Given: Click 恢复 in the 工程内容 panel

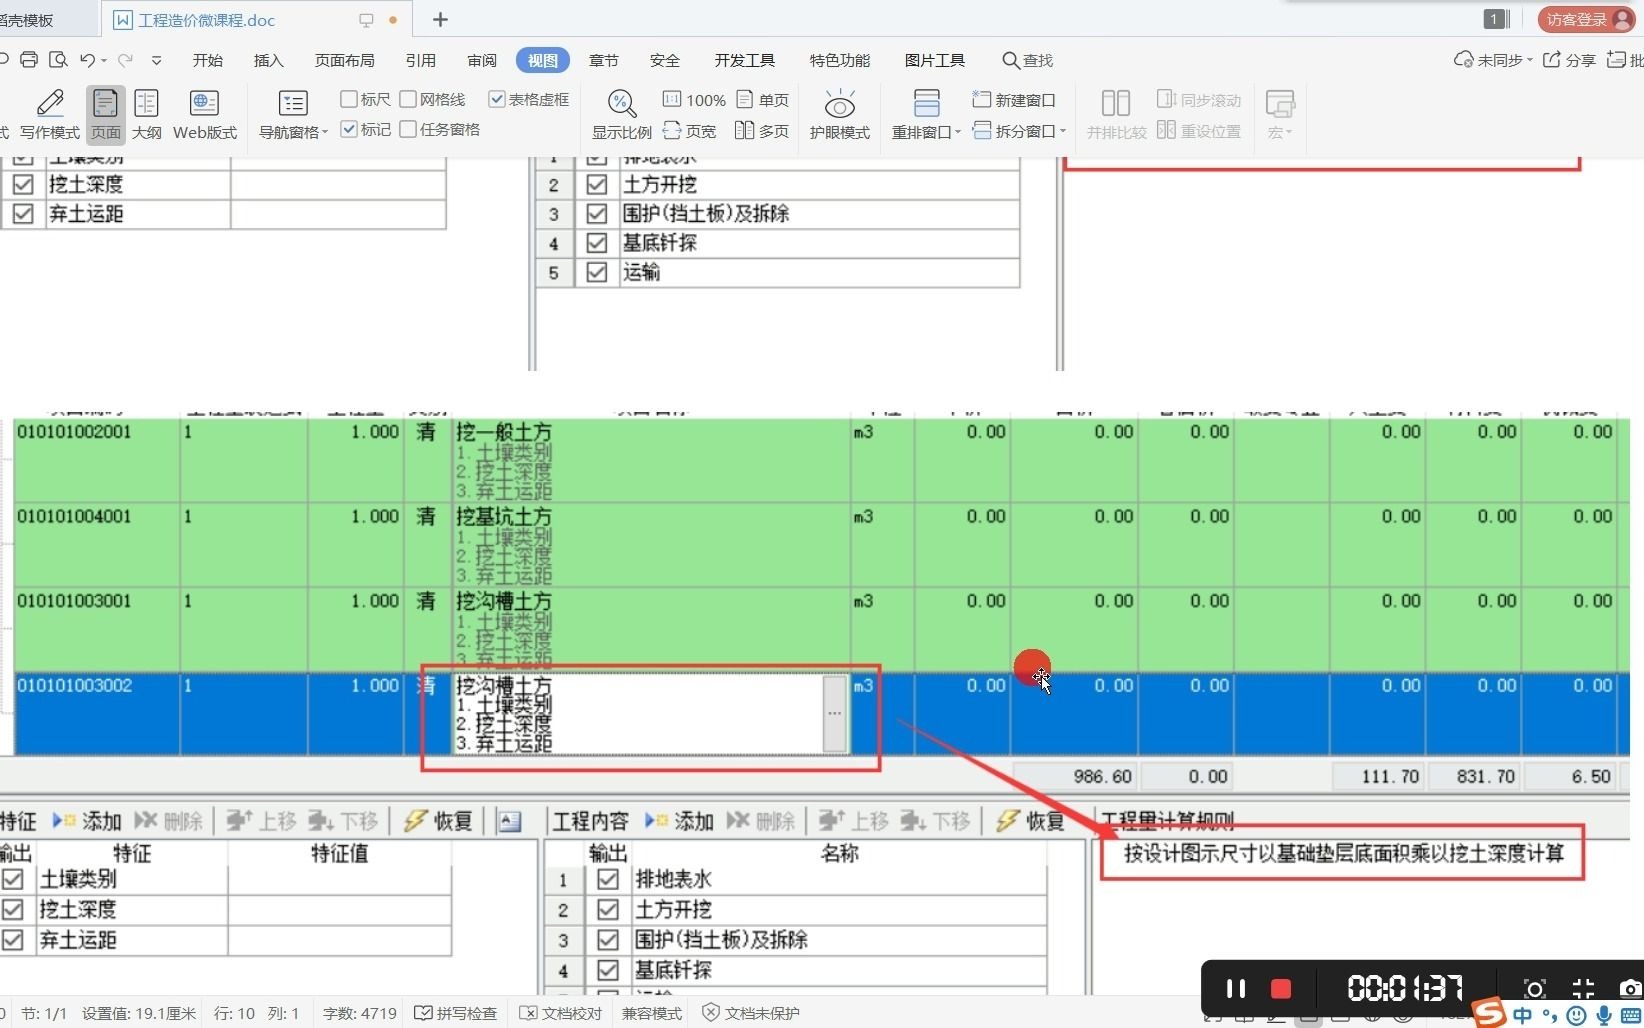Looking at the screenshot, I should (x=1030, y=821).
